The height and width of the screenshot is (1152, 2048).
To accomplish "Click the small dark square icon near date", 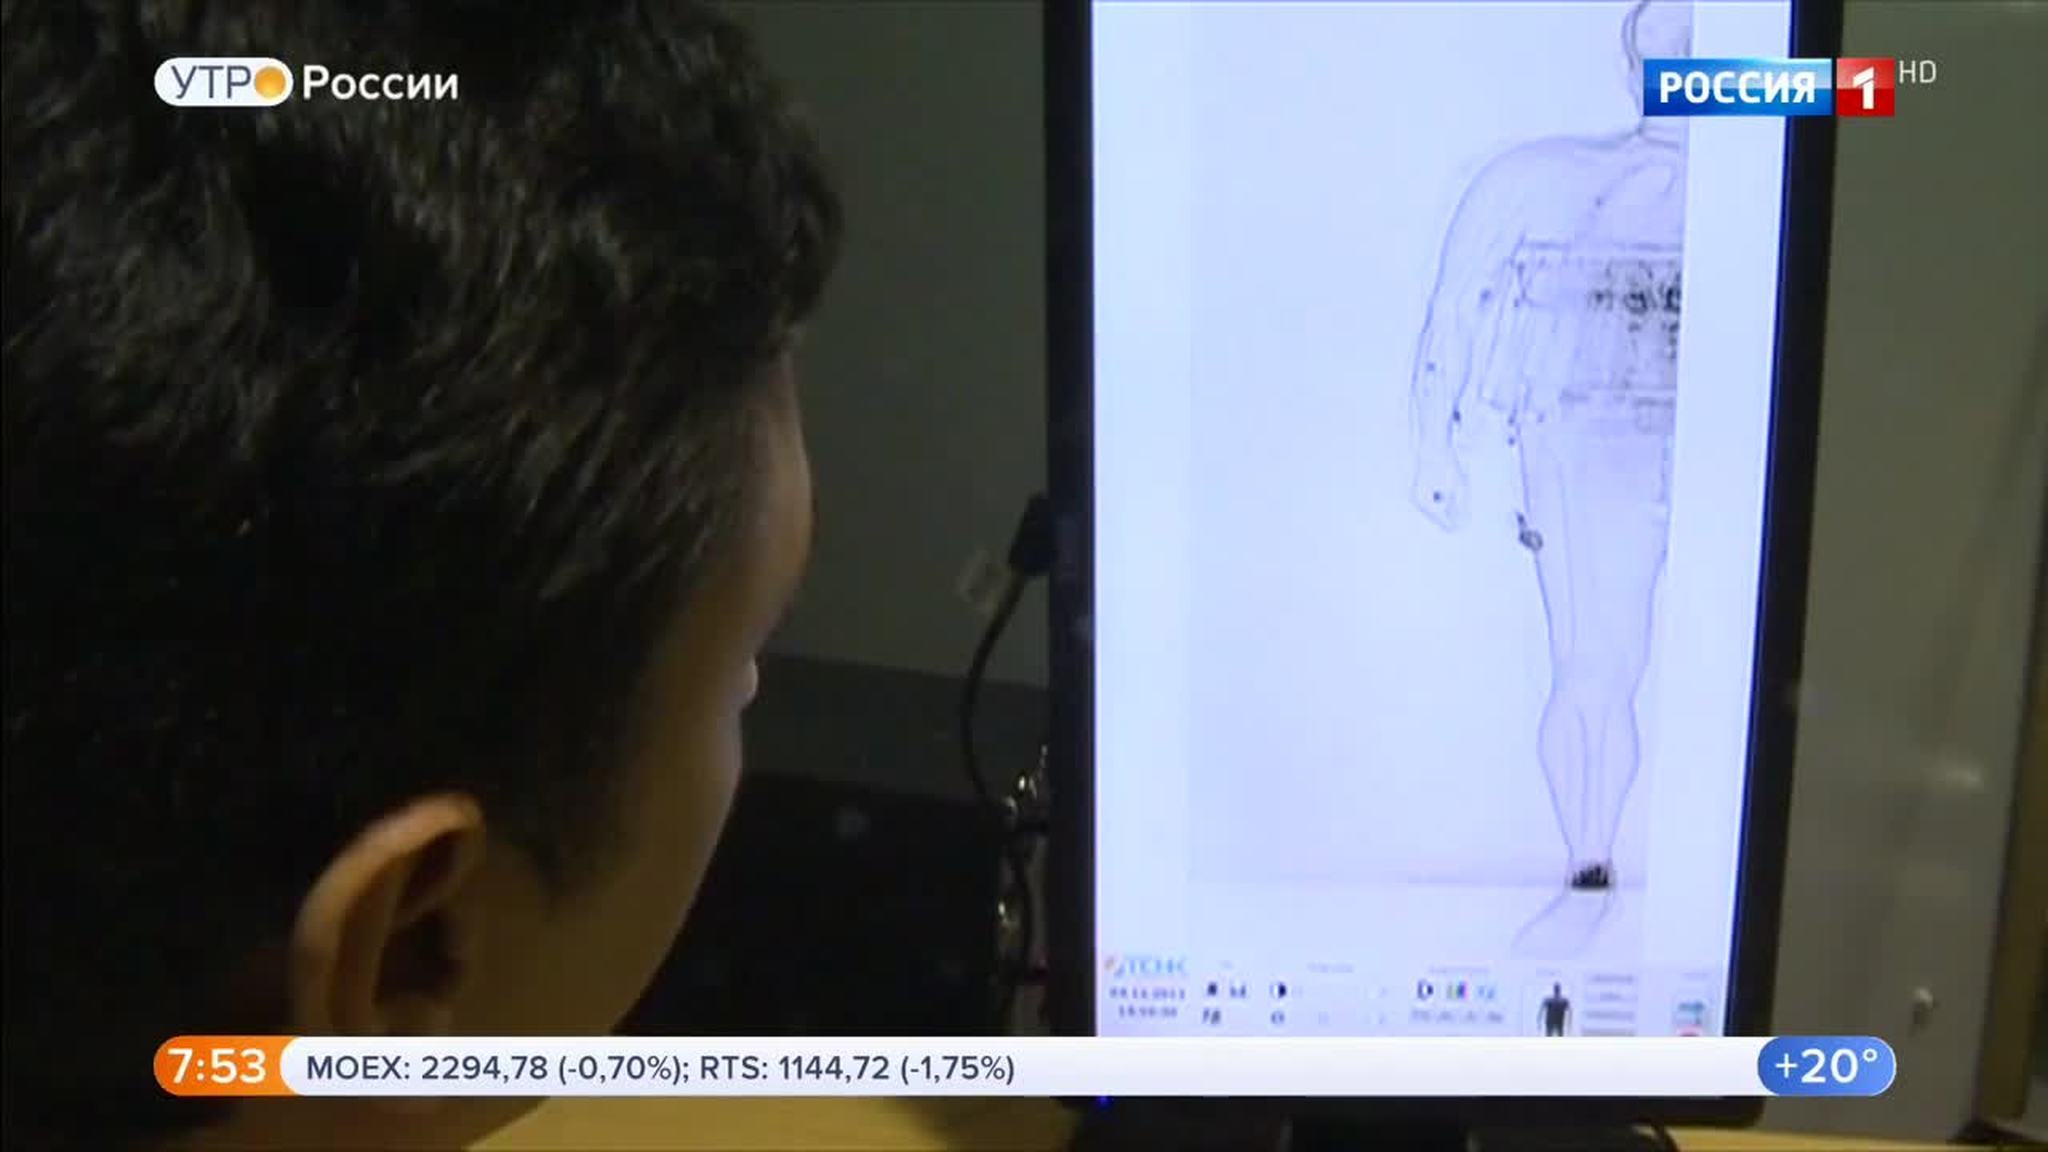I will click(1212, 990).
